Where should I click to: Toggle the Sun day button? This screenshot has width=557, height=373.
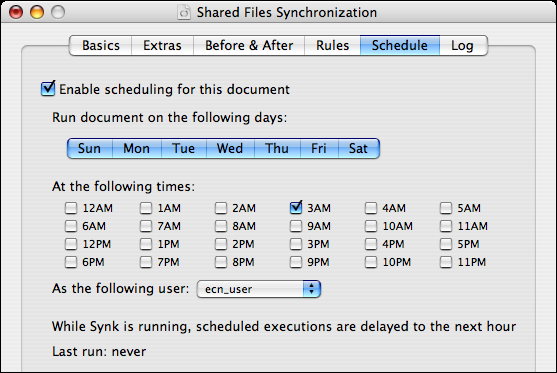click(x=90, y=148)
